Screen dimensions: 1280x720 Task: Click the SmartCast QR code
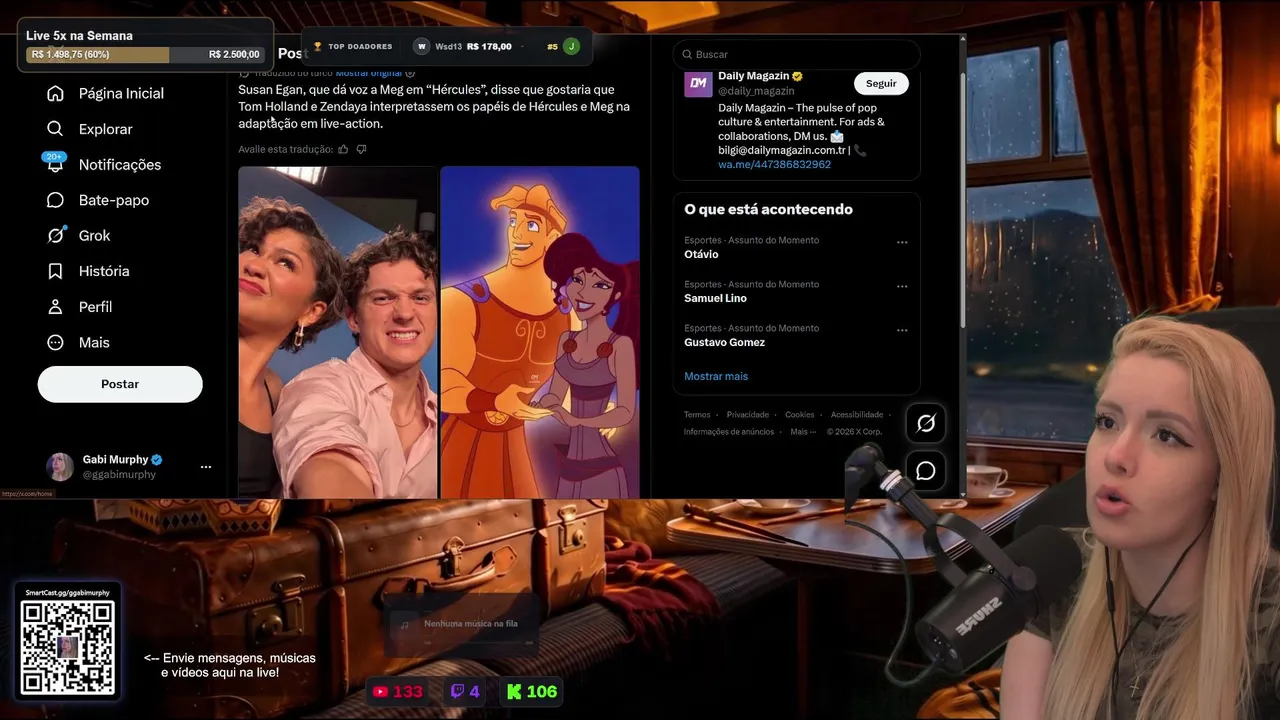67,648
